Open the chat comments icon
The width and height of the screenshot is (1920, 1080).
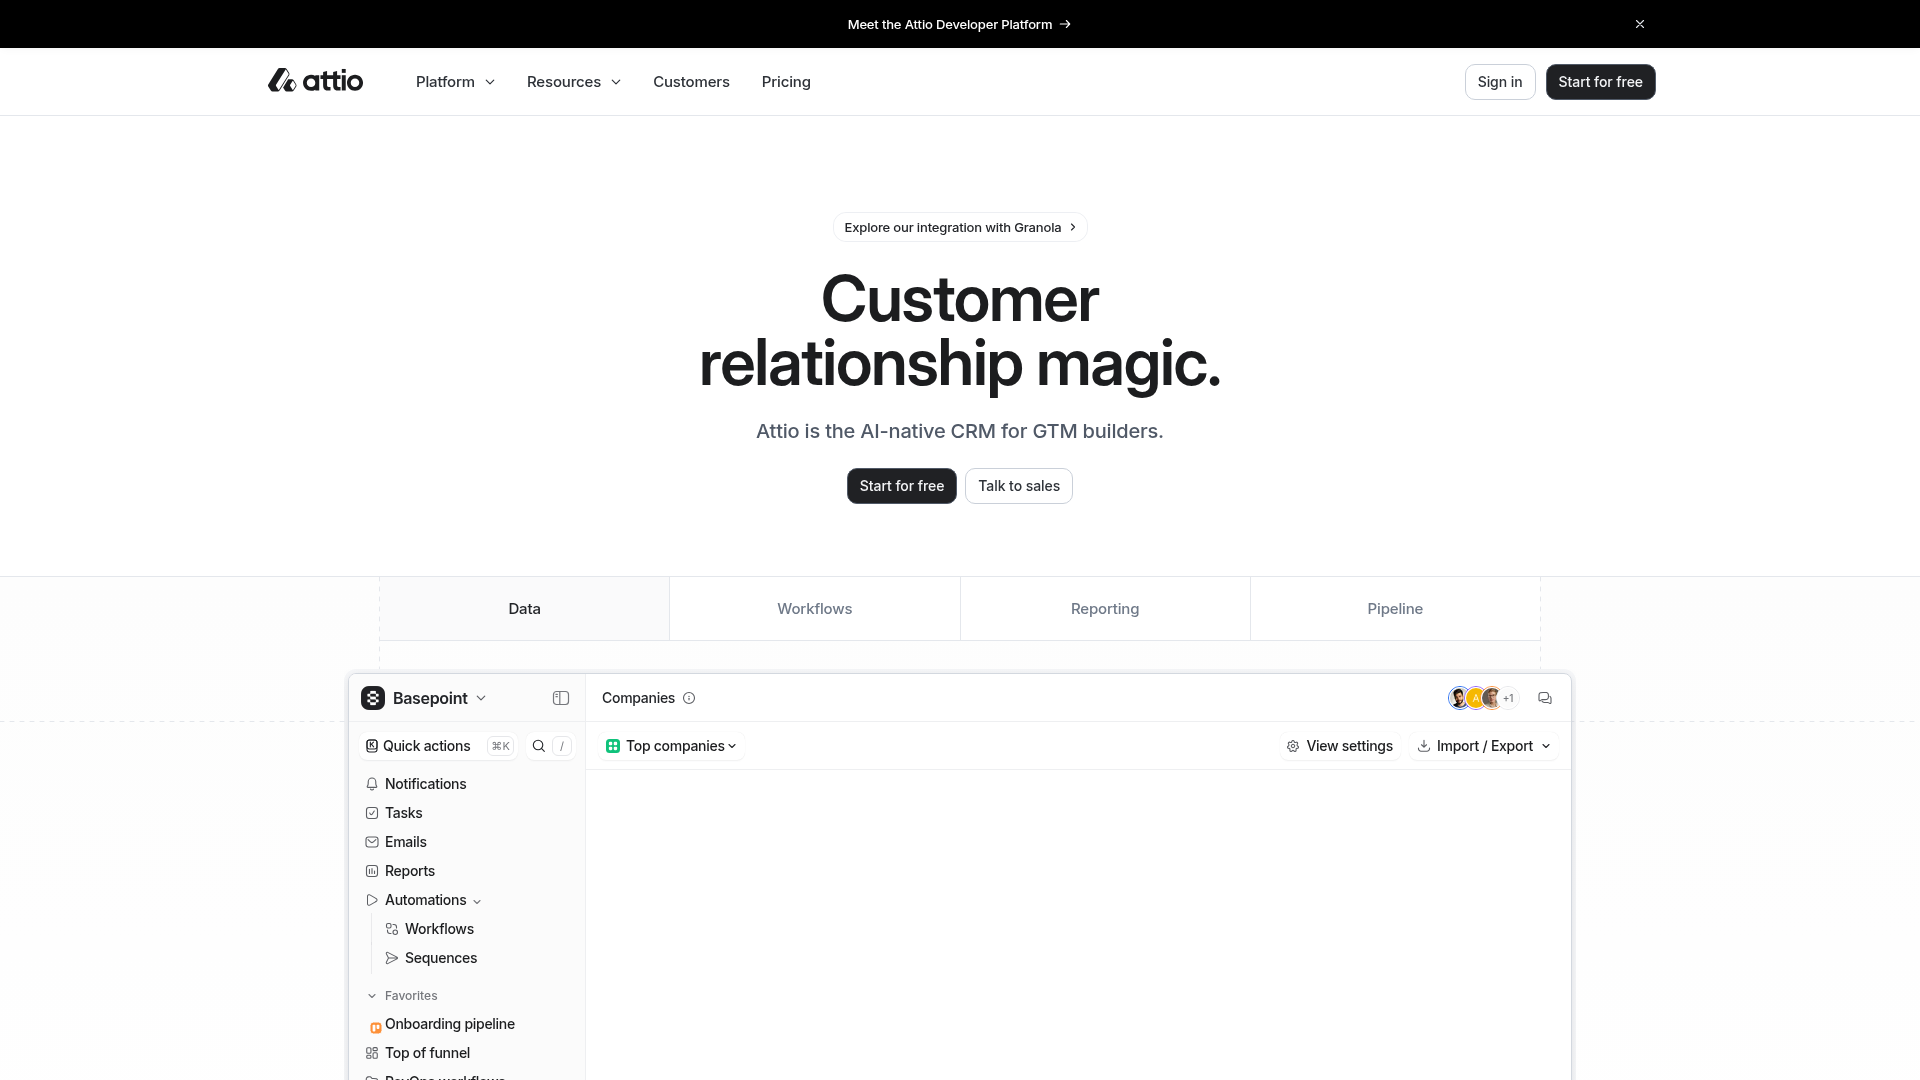1544,698
